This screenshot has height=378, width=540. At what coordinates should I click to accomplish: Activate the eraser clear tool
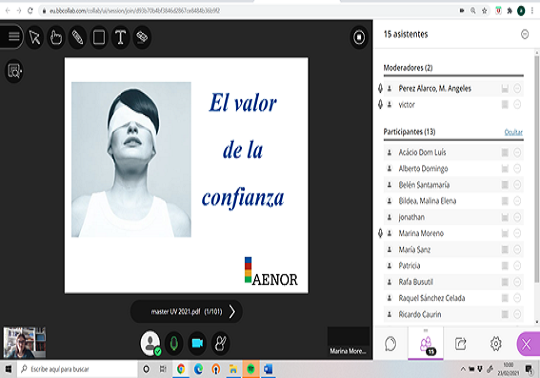(142, 37)
